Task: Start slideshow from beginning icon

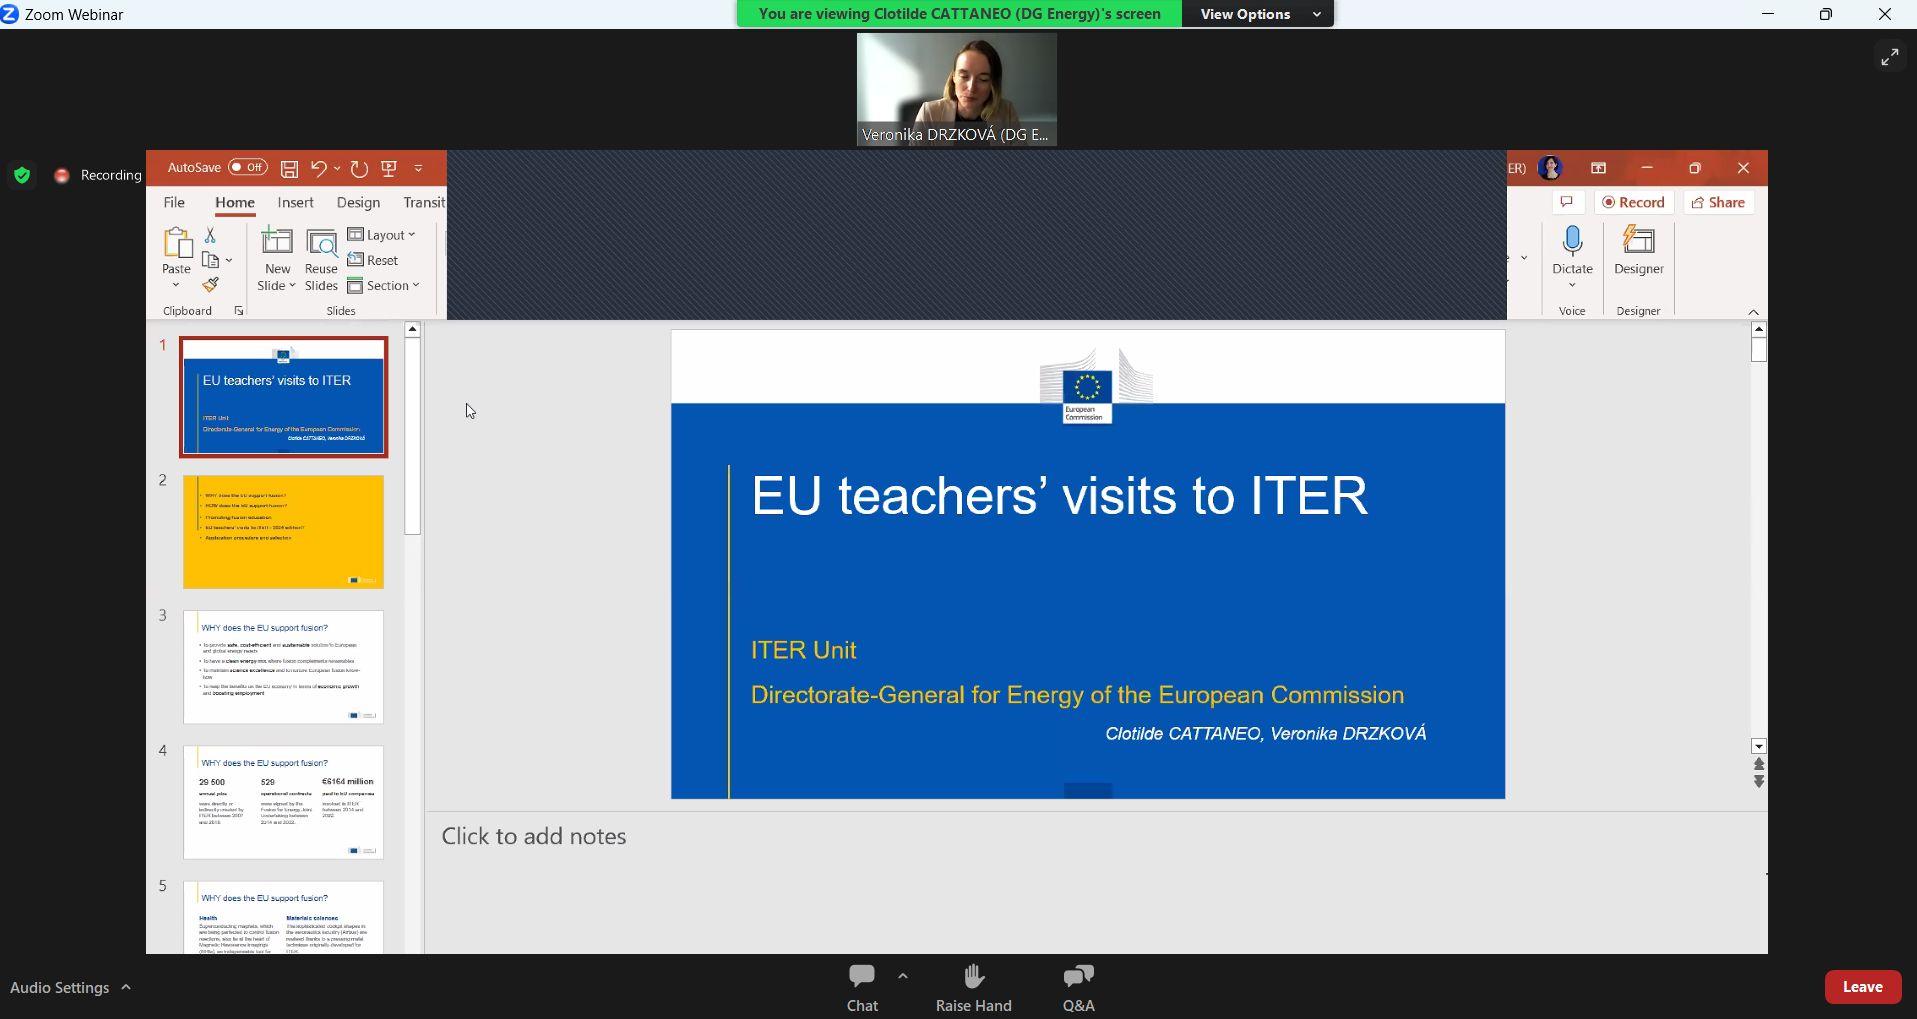Action: 389,169
